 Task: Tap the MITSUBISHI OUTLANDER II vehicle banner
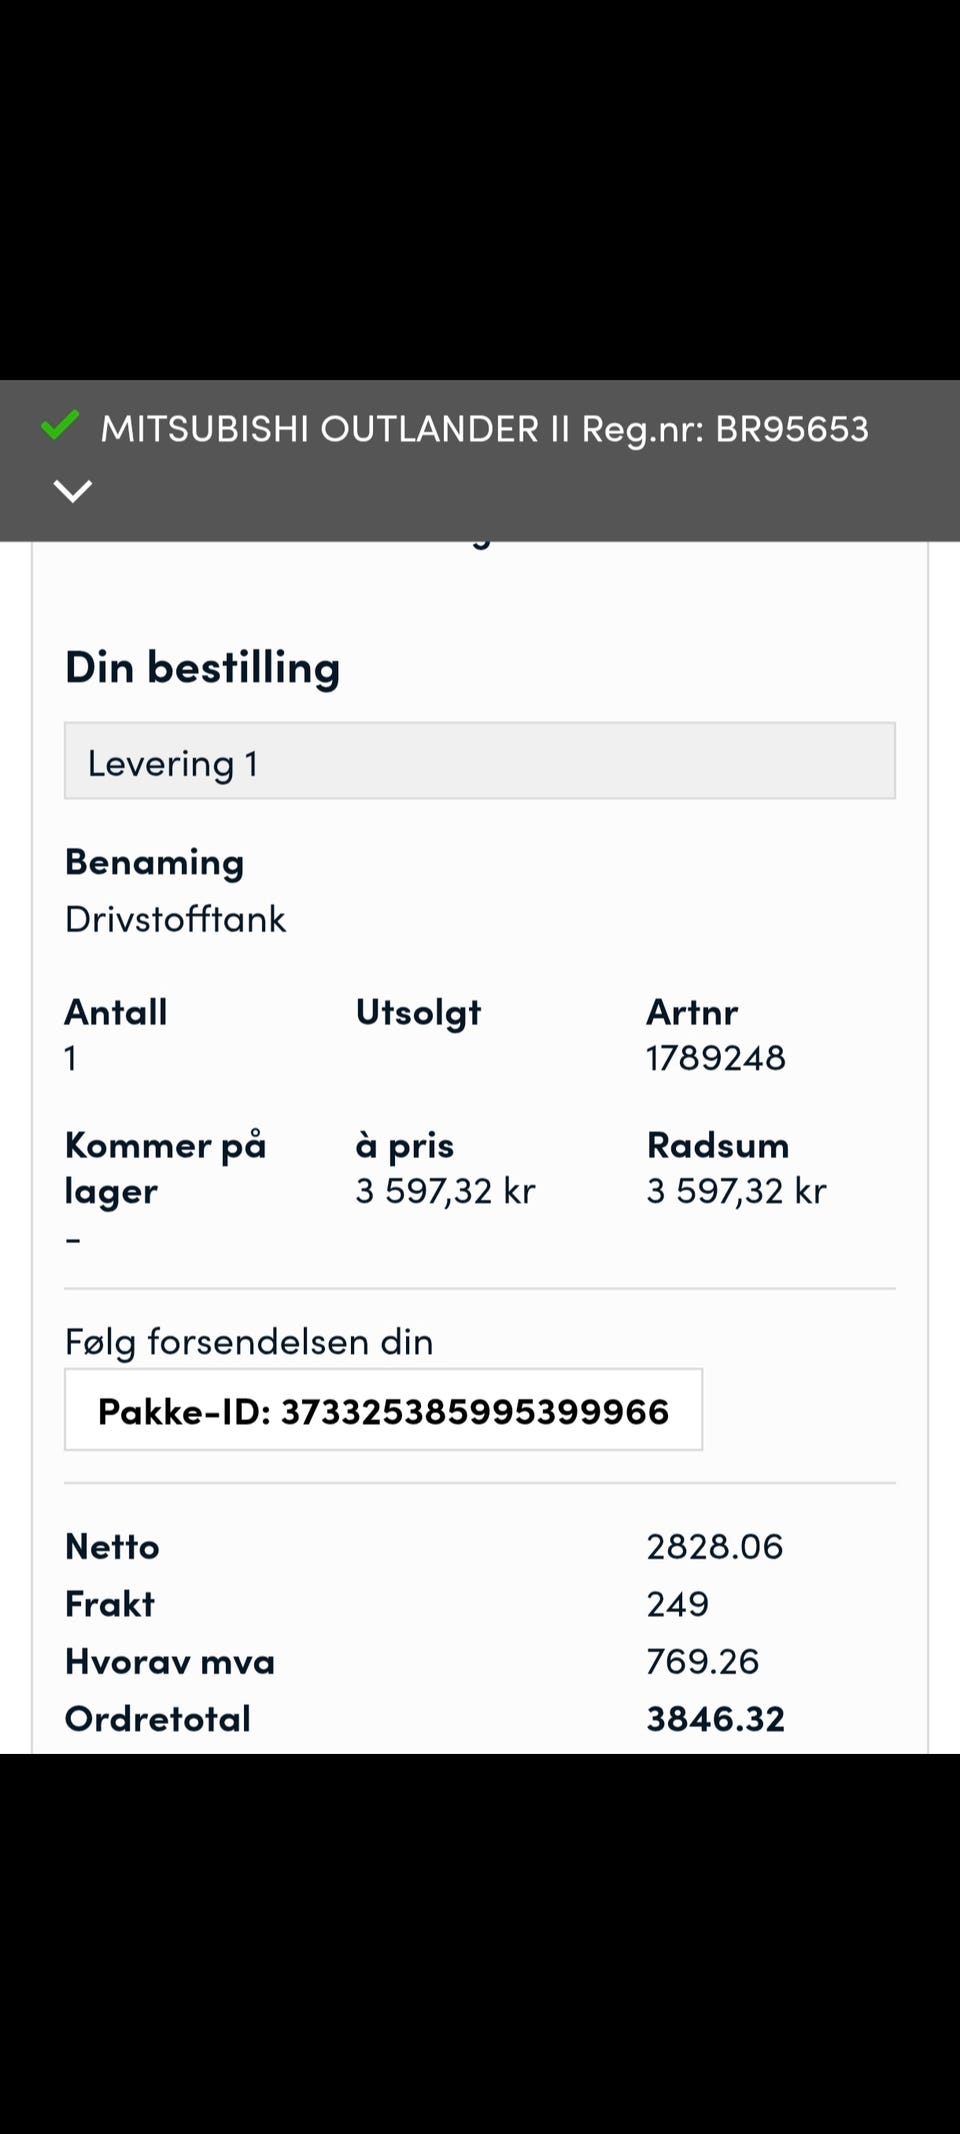click(x=480, y=460)
